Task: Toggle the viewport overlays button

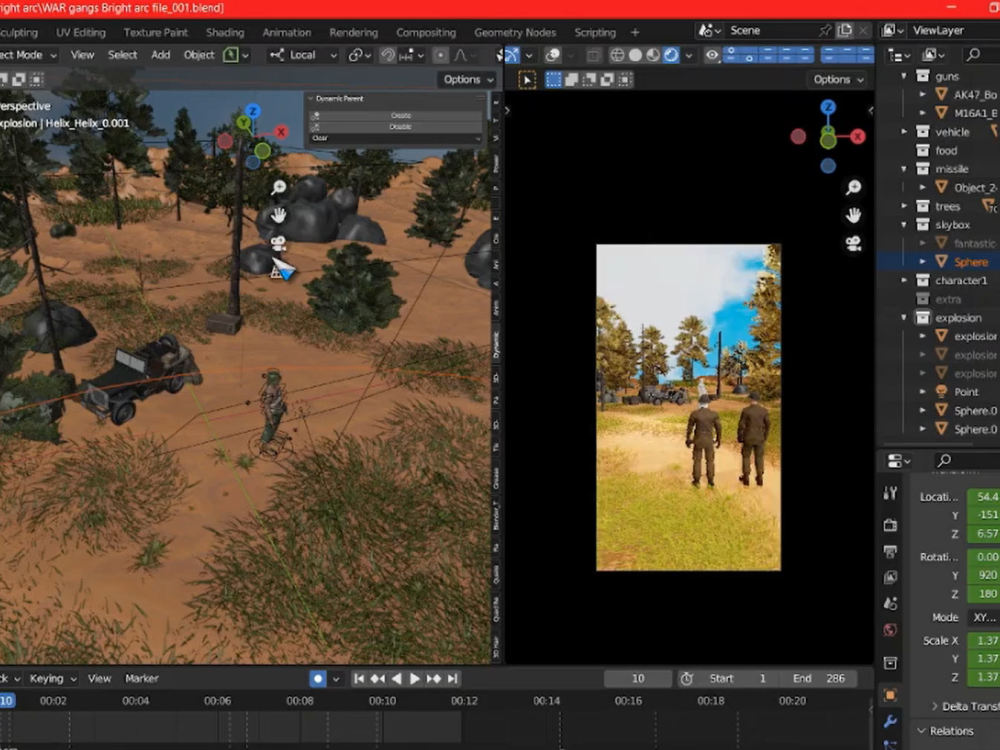Action: click(553, 55)
